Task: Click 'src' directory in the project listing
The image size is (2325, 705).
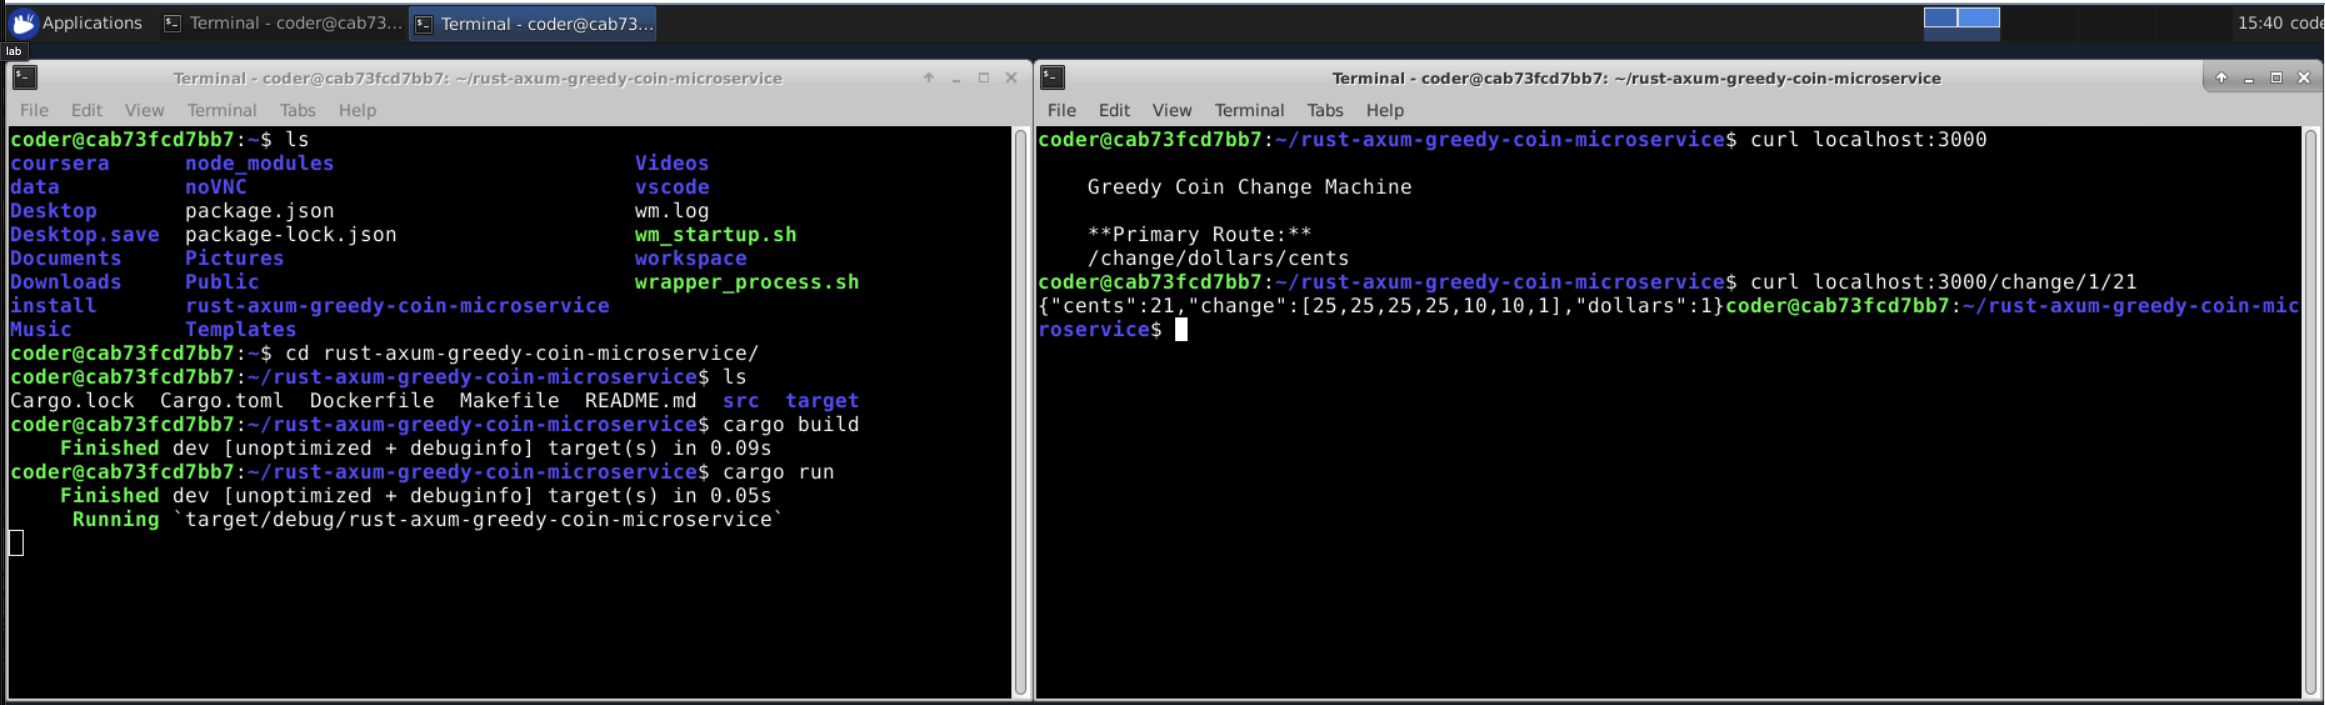Action: (740, 401)
